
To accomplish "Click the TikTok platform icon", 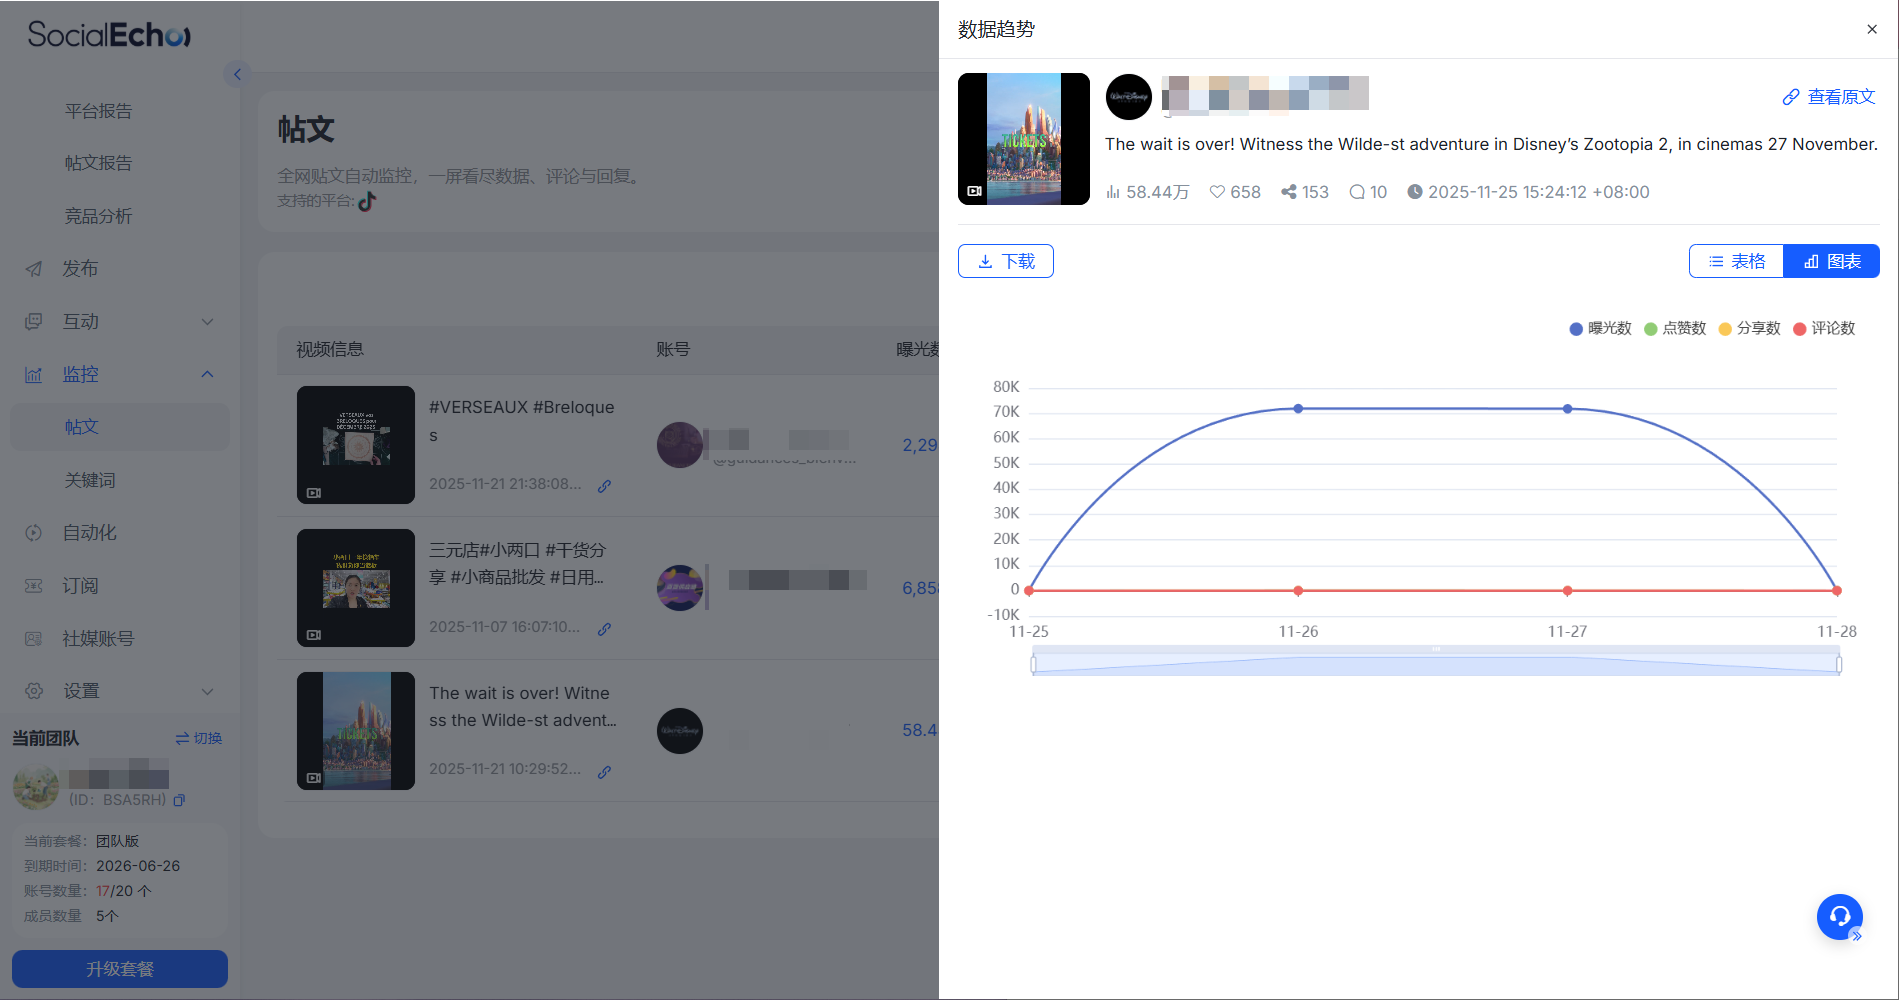I will coord(367,201).
